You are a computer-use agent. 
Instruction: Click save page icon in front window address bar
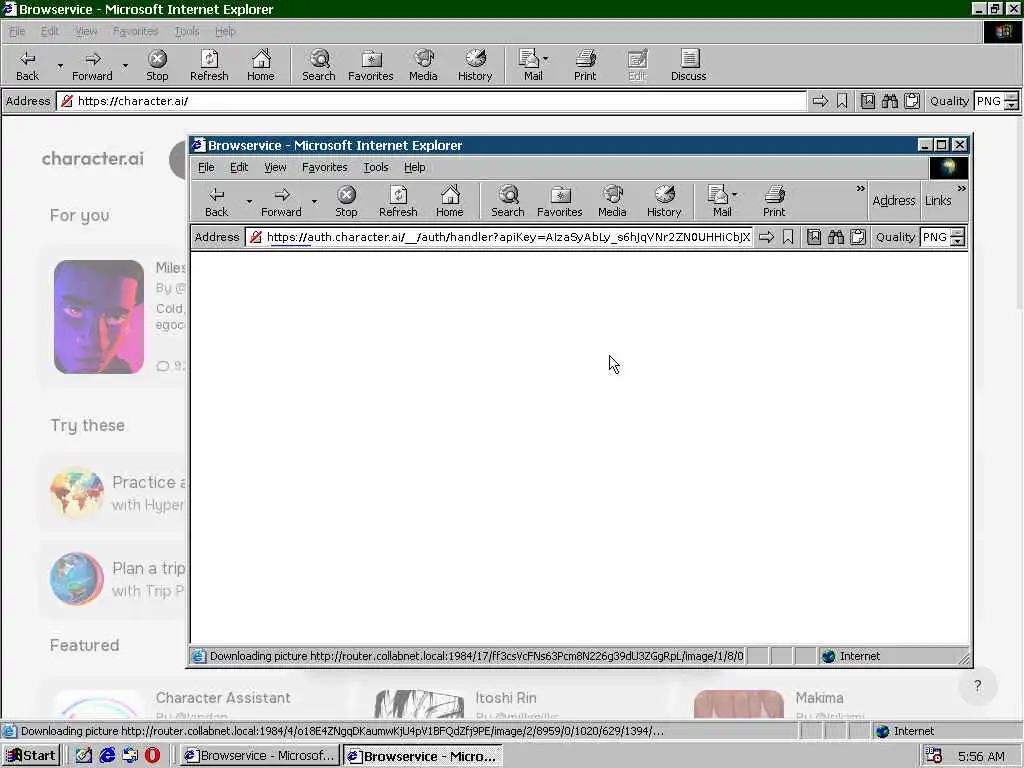coord(814,237)
